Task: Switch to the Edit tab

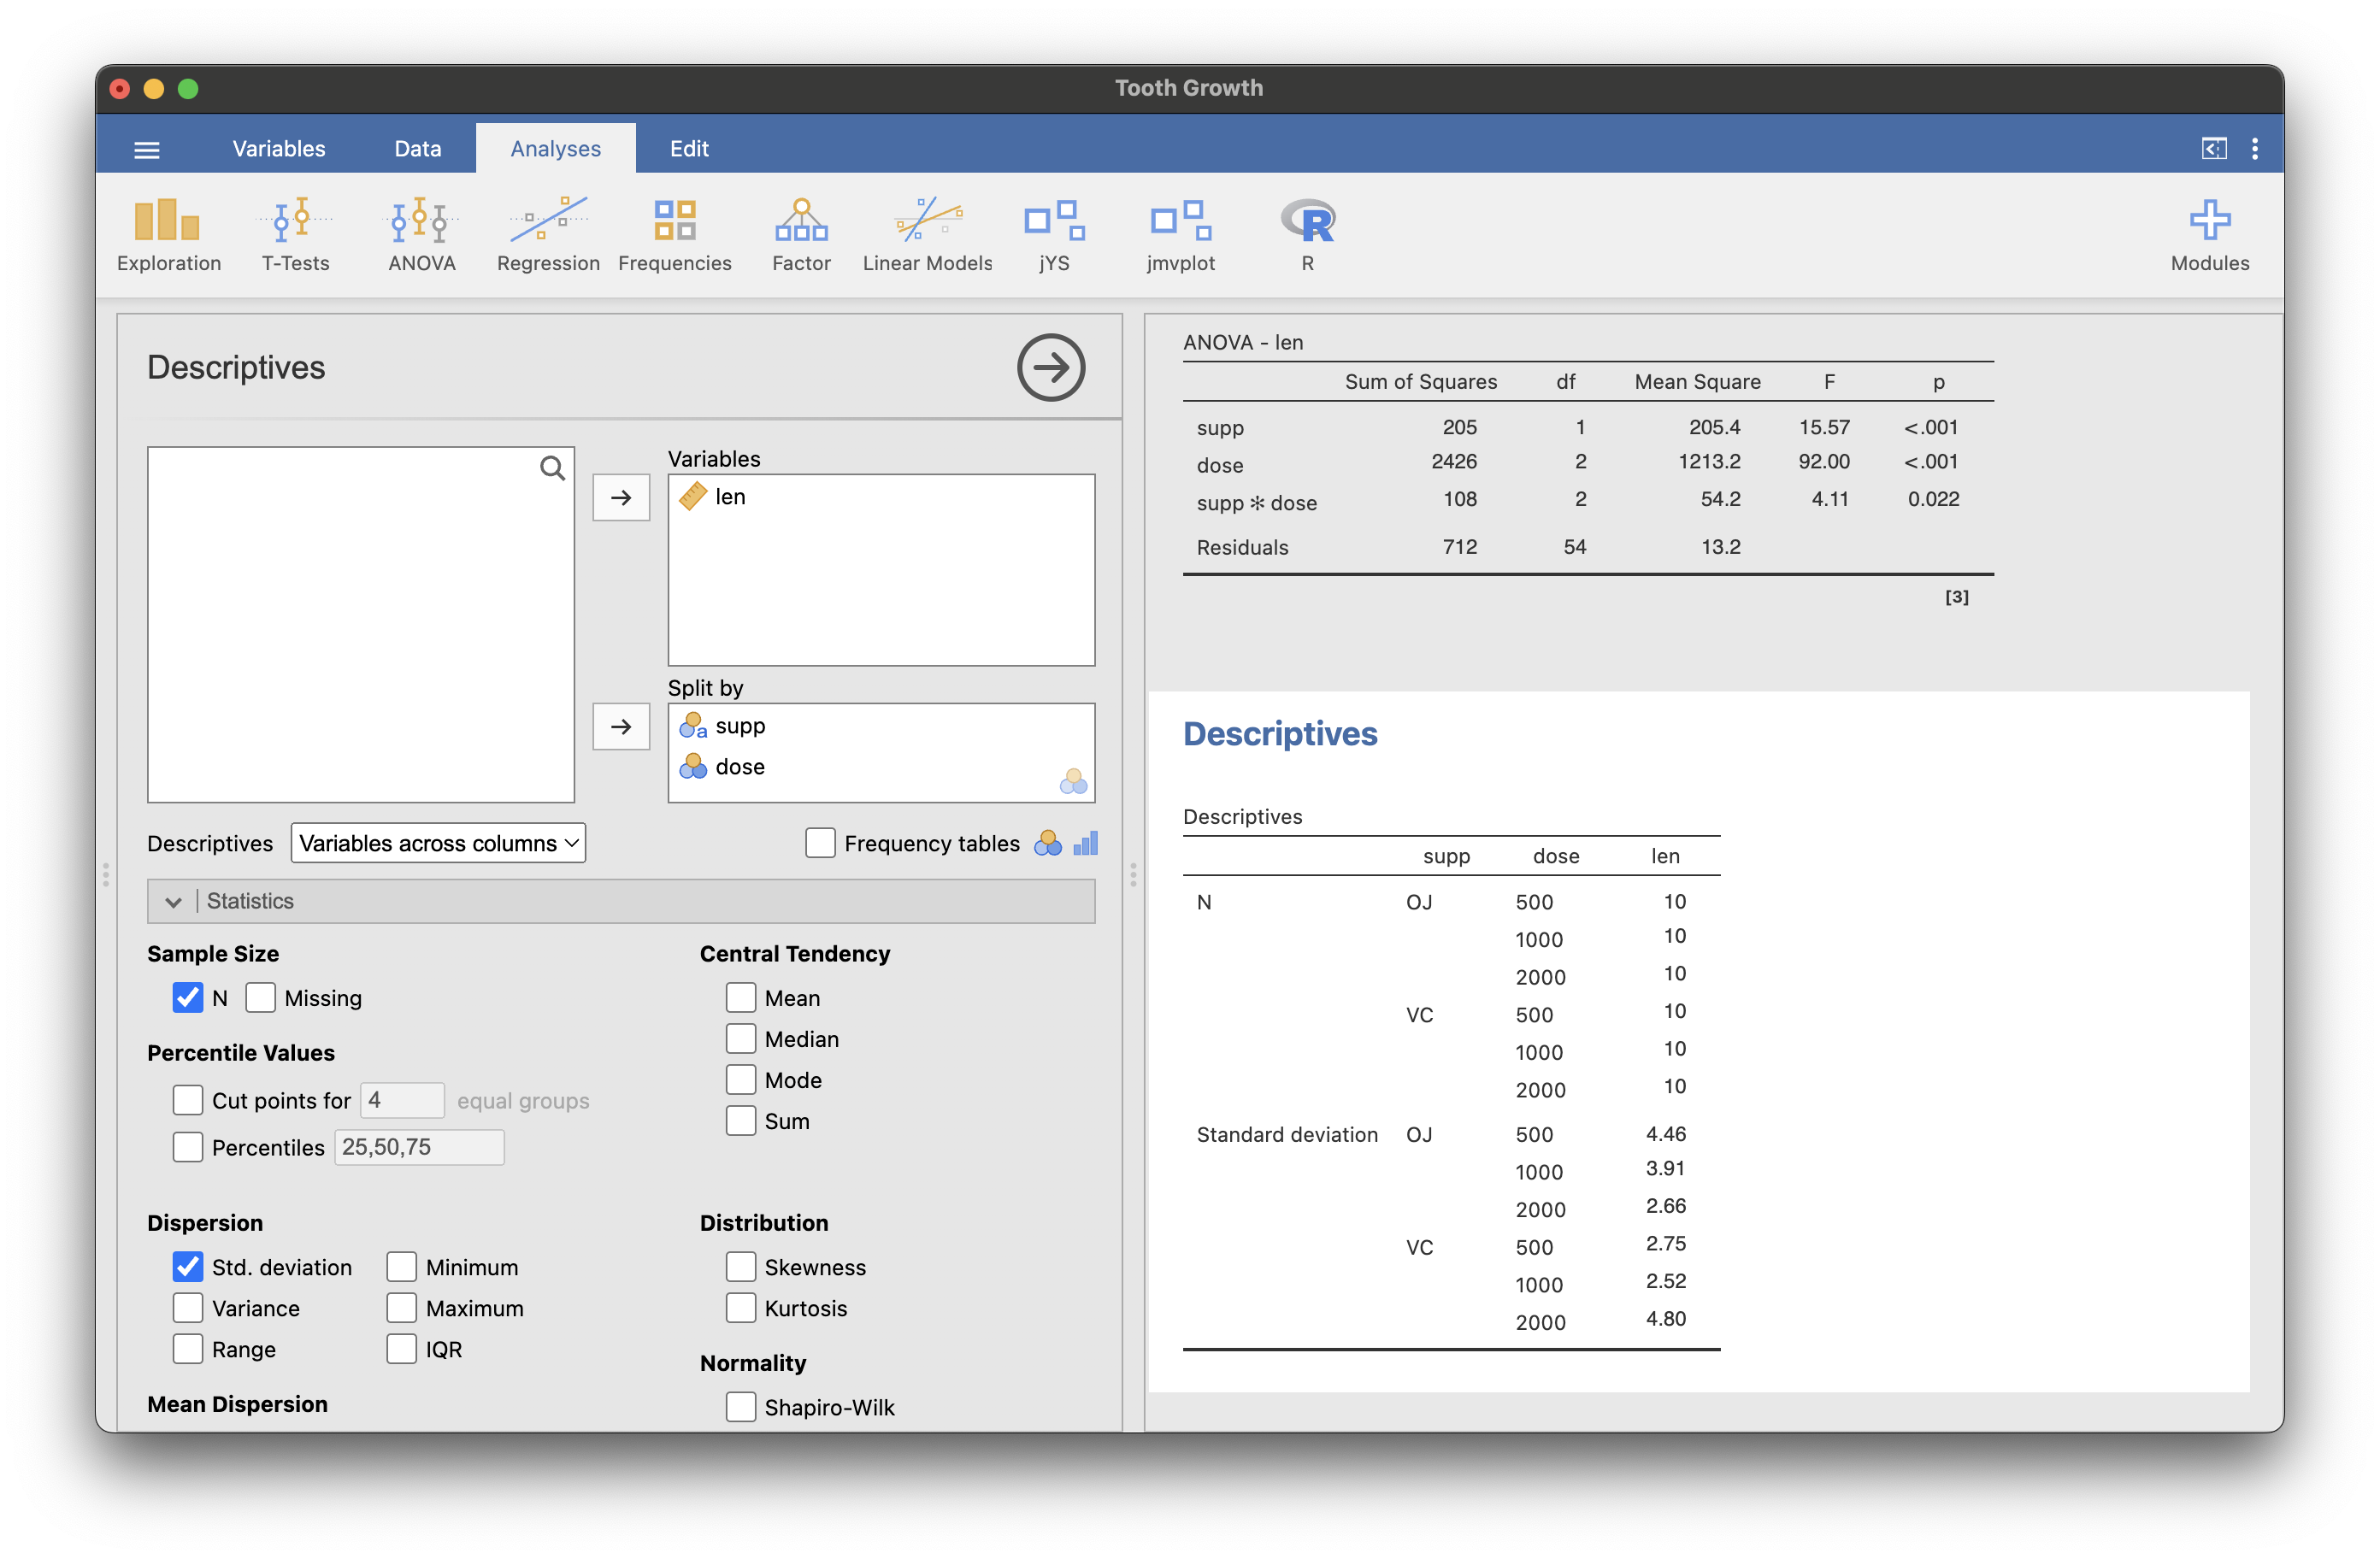Action: [689, 148]
